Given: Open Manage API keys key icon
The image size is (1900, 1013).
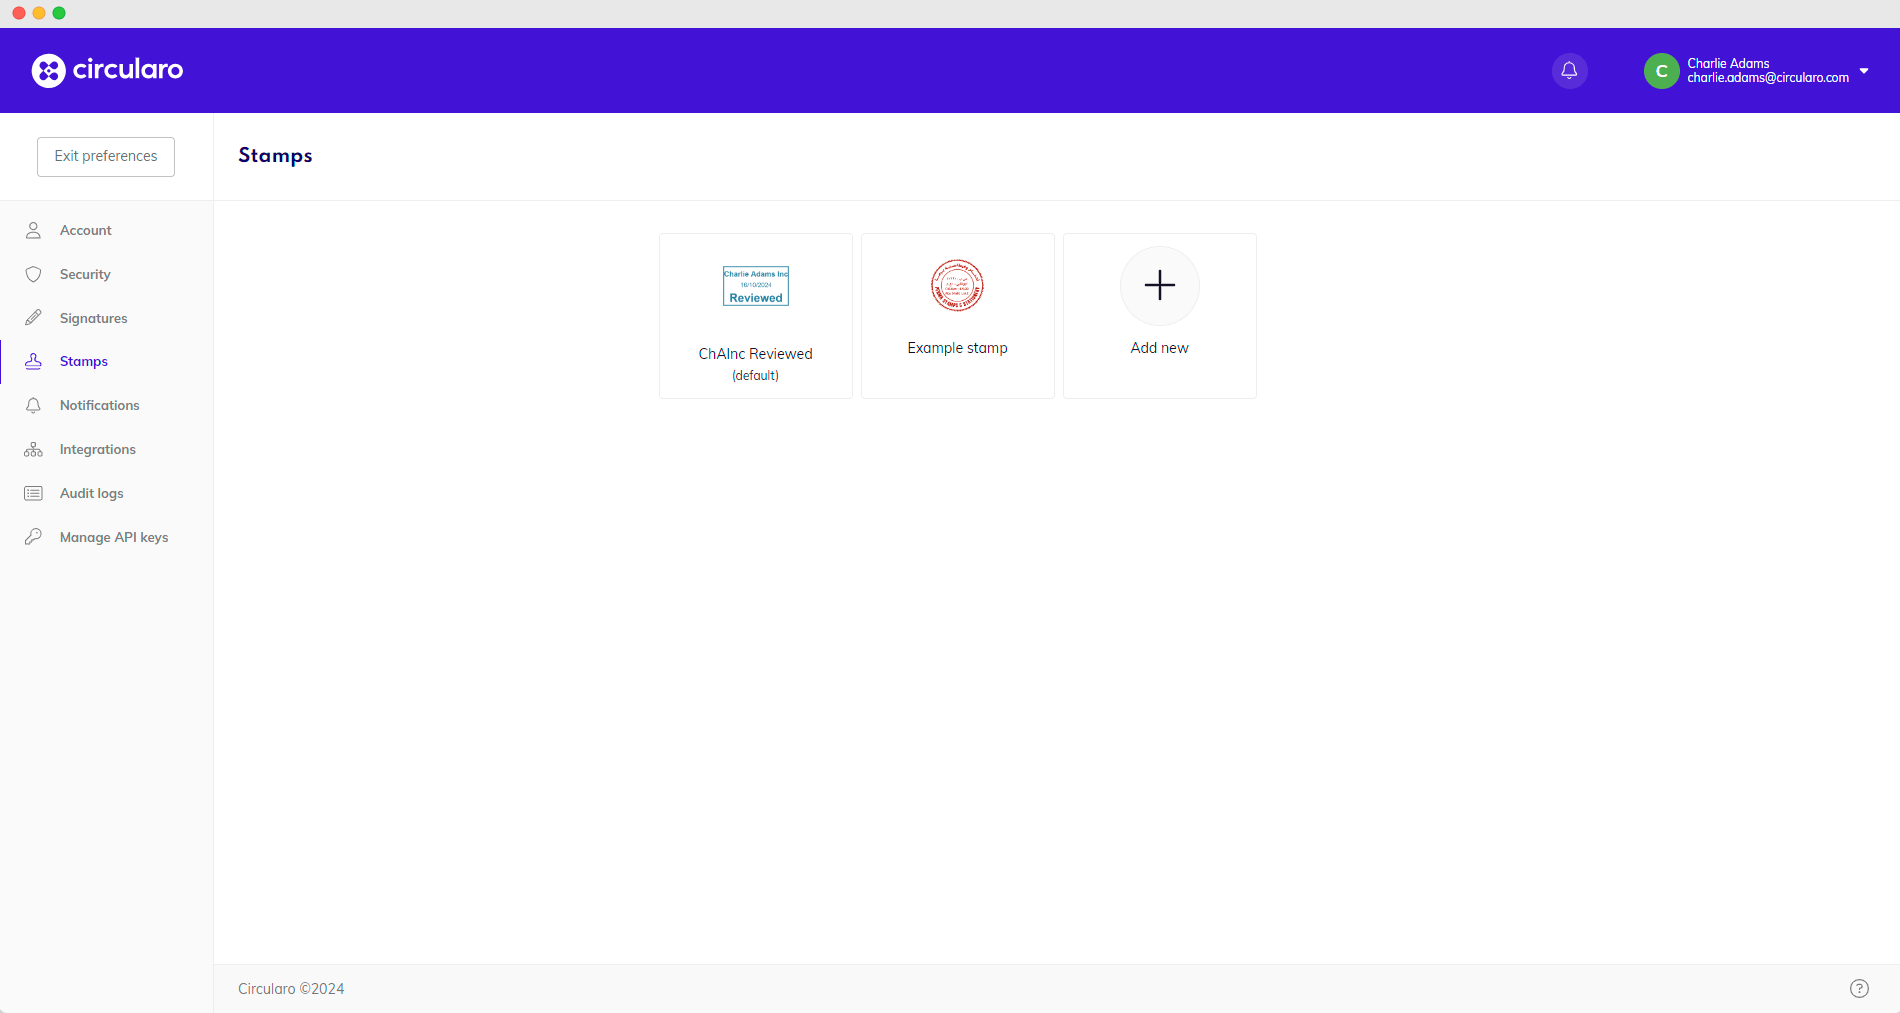Looking at the screenshot, I should point(34,537).
